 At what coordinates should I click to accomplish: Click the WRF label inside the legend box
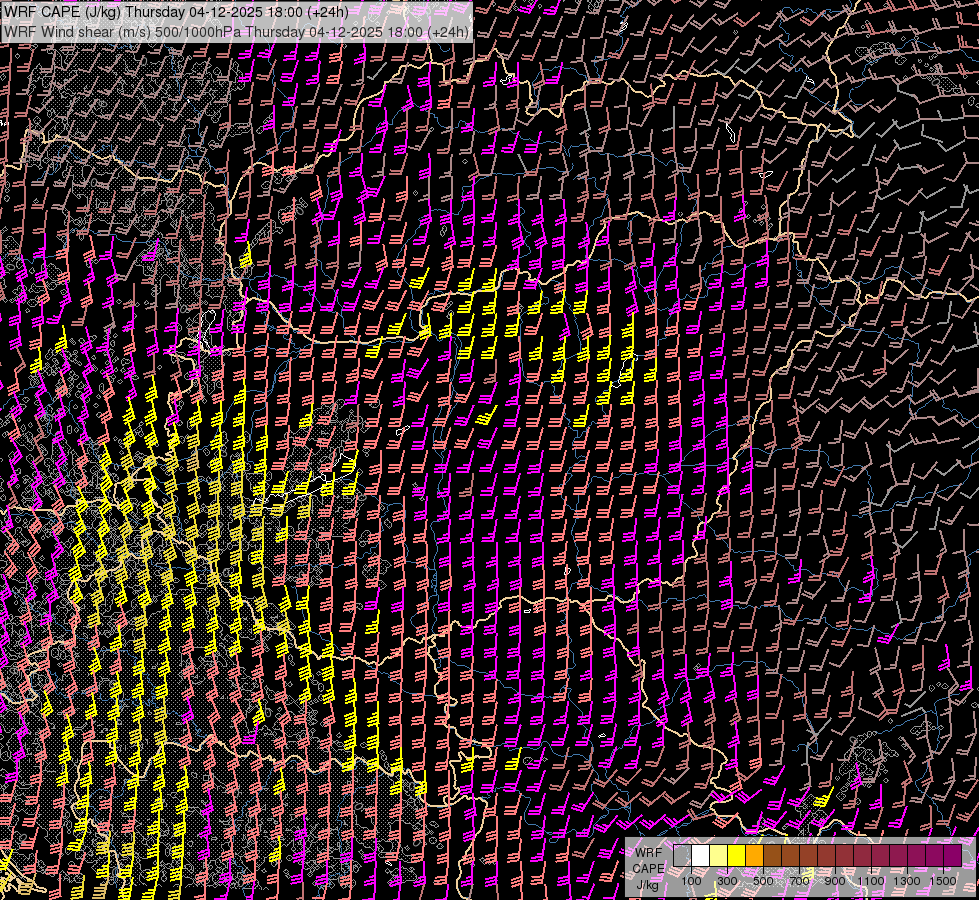click(x=648, y=852)
